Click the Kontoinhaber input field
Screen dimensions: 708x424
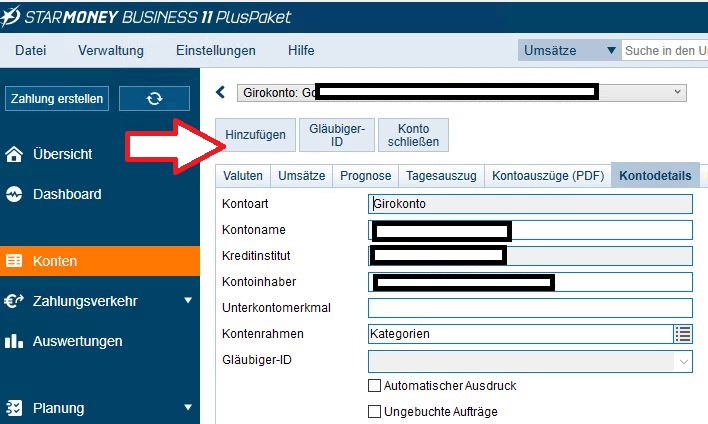point(530,282)
